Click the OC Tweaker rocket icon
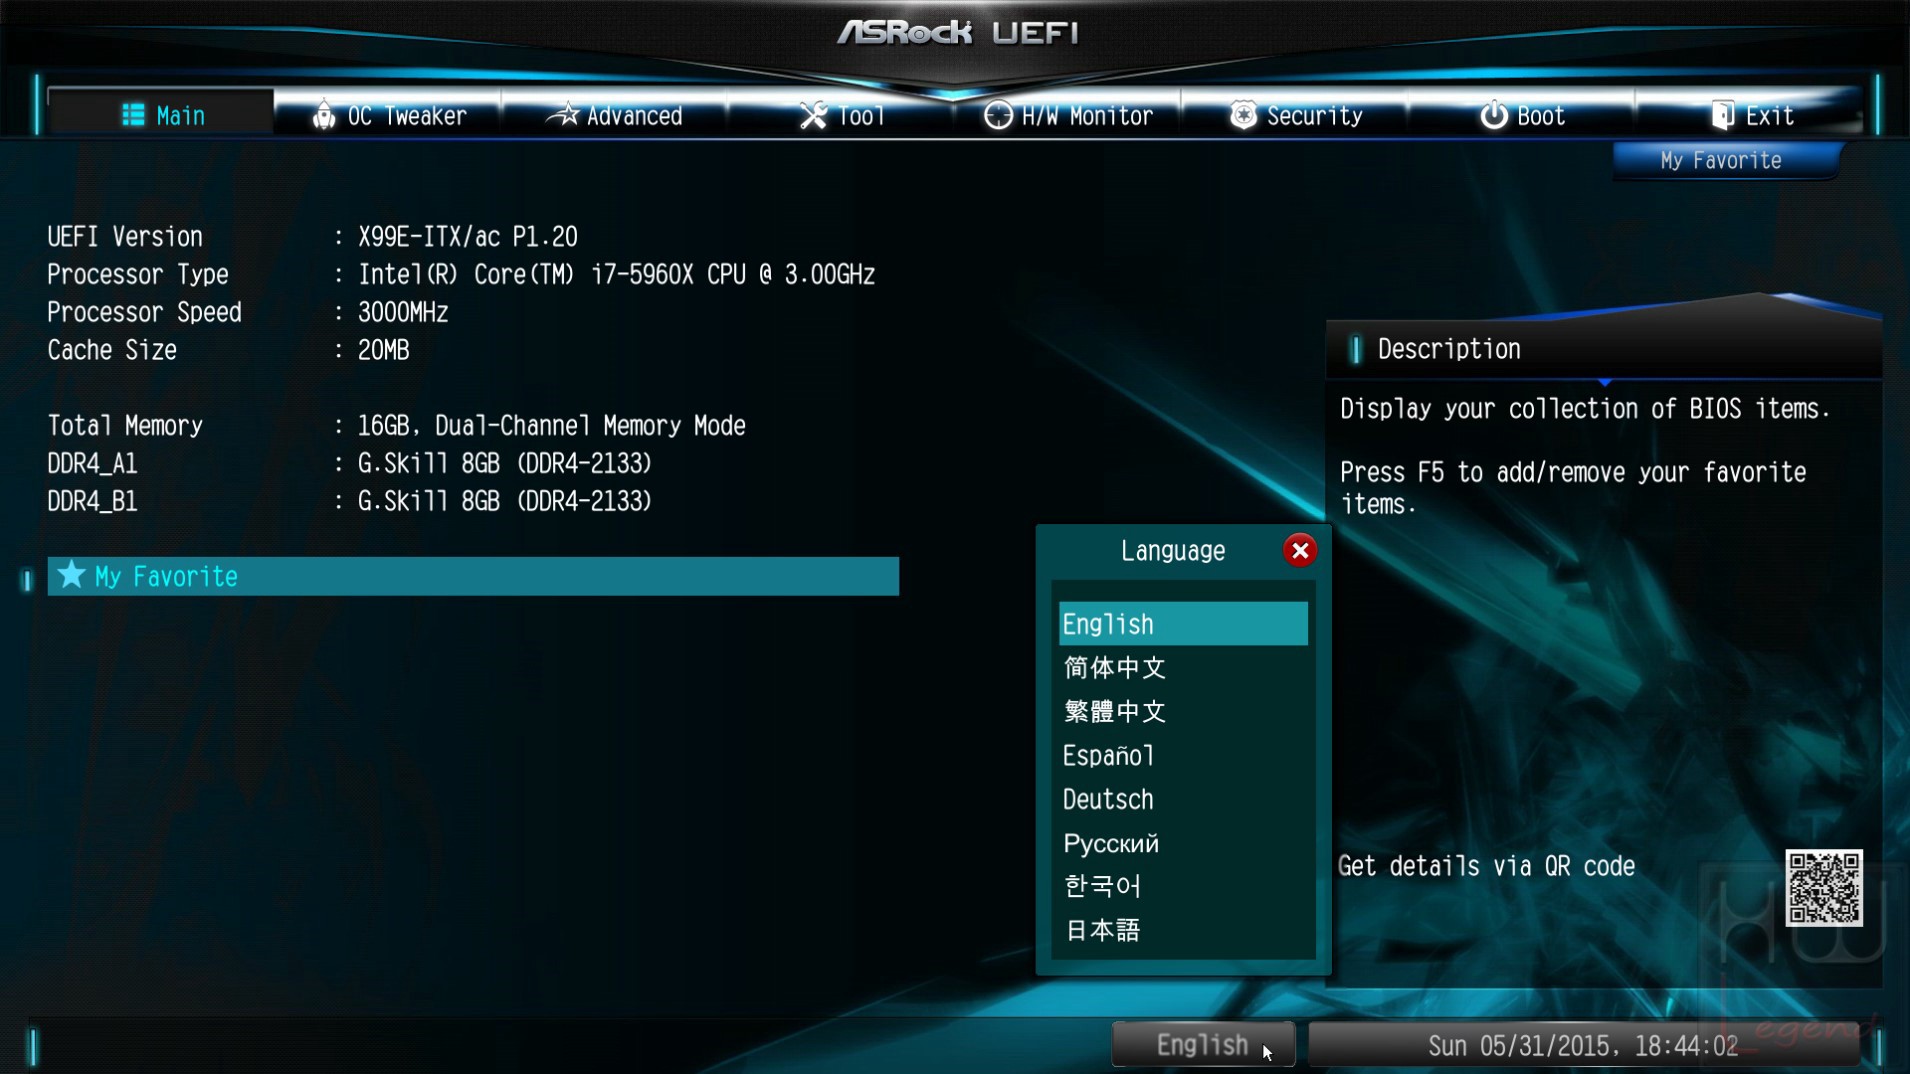Screen dimensions: 1910x1074 [324, 115]
